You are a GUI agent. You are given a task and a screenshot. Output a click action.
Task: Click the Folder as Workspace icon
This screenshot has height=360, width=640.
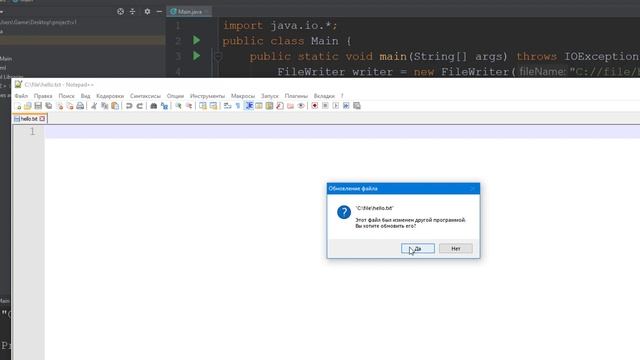tap(290, 106)
